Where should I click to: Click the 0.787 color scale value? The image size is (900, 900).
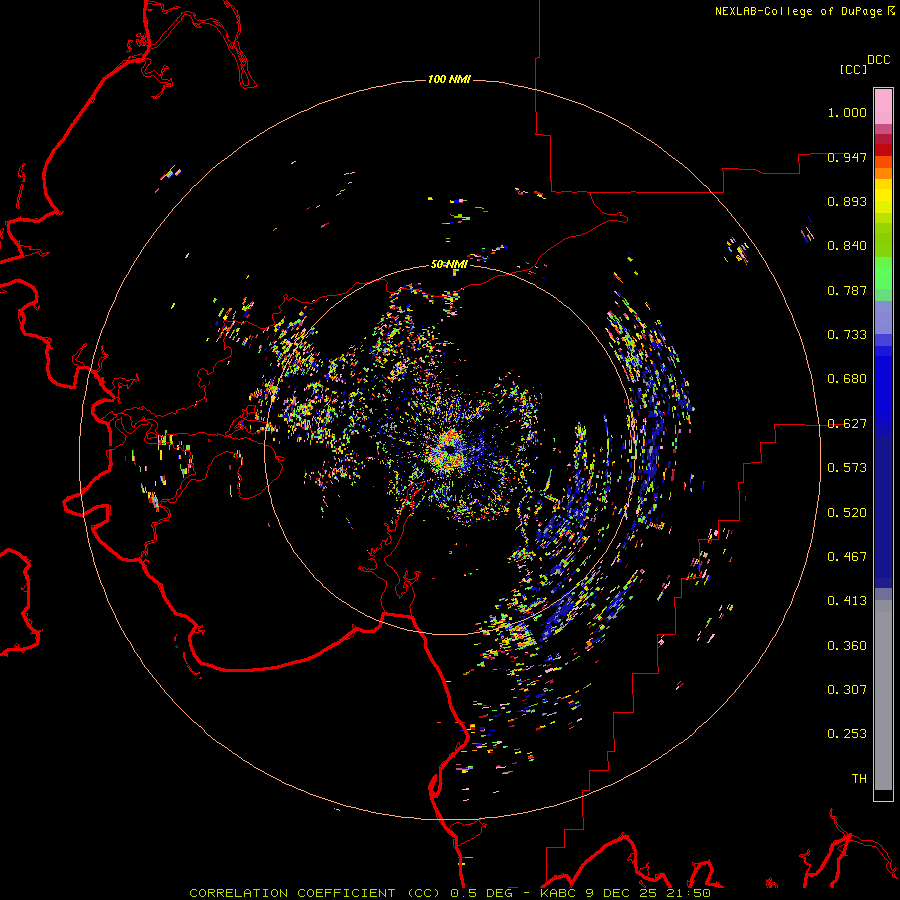847,290
